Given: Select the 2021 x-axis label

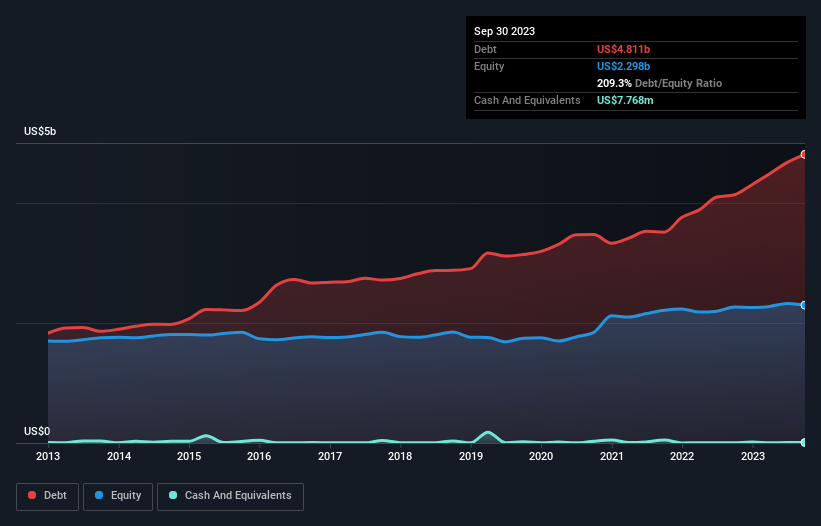Looking at the screenshot, I should pyautogui.click(x=612, y=456).
